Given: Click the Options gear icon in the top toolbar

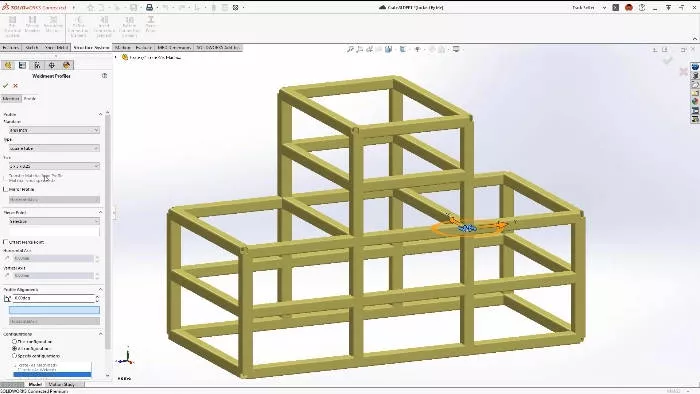Looking at the screenshot, I should coord(236,8).
